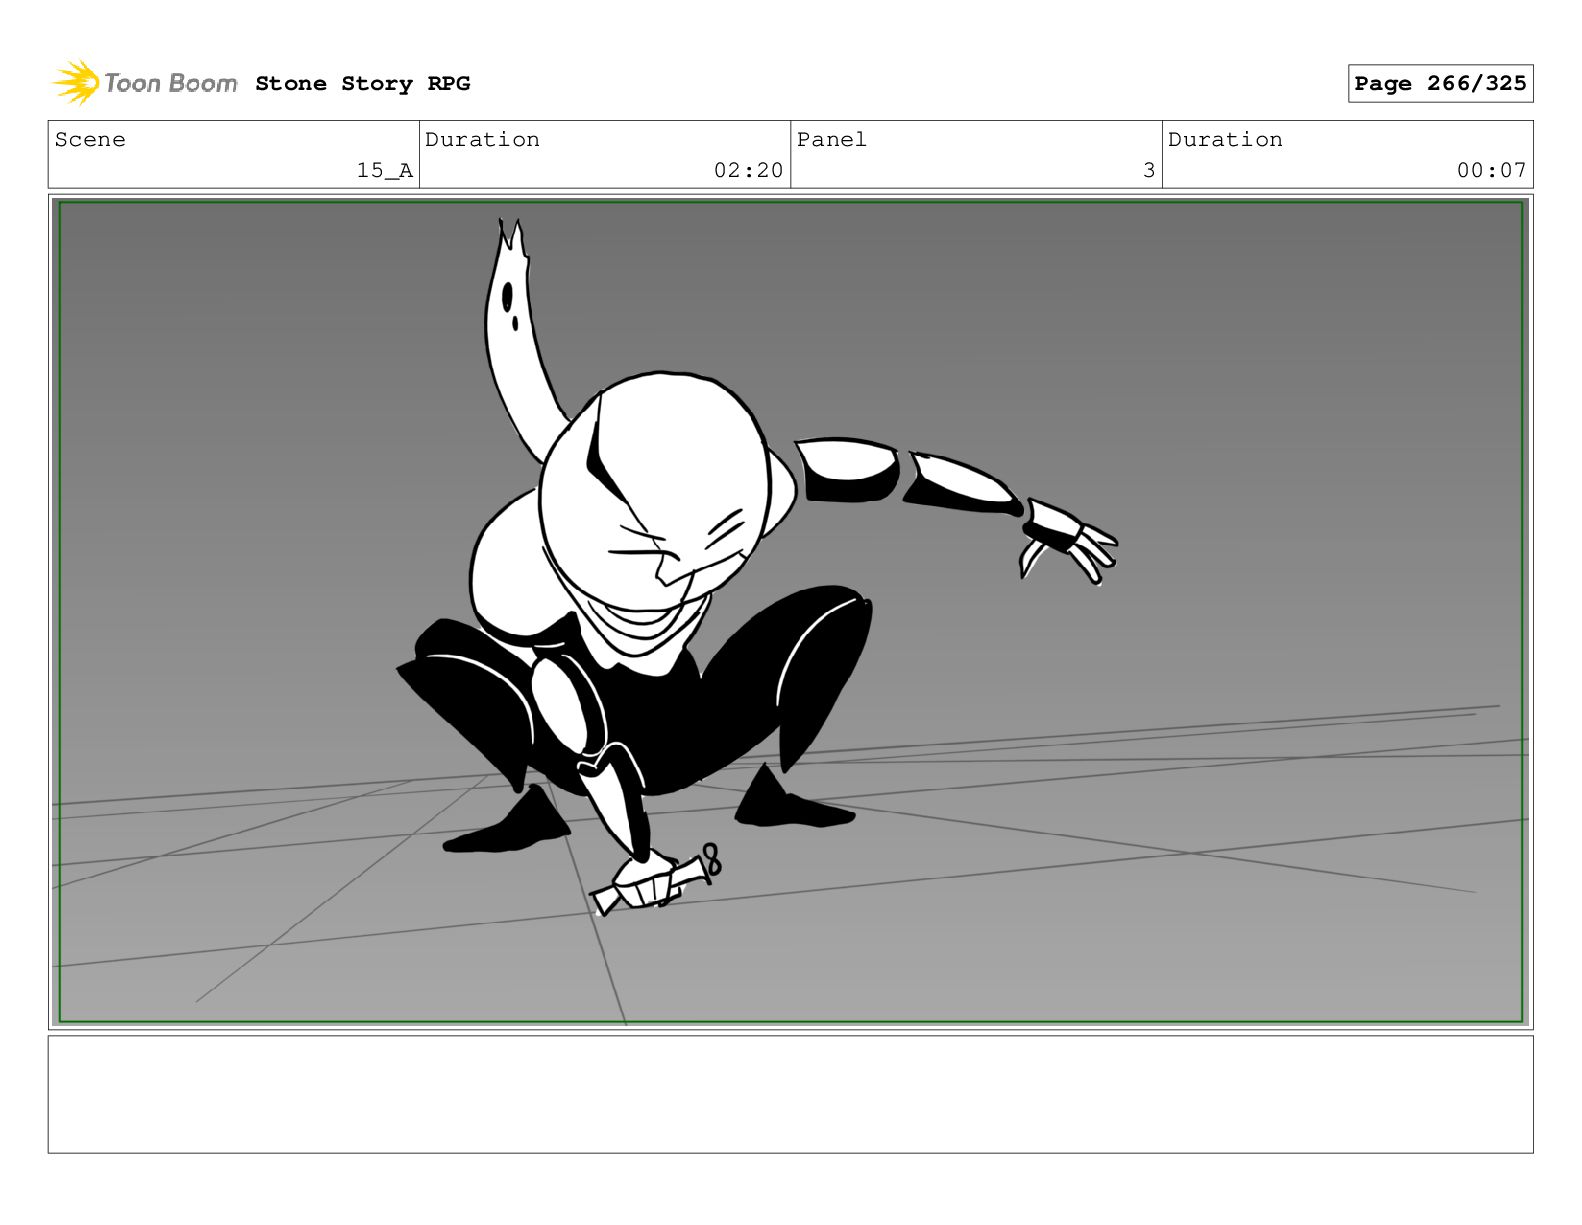Select the 'Stone Story RPG' title text
The image size is (1582, 1225).
click(x=362, y=84)
